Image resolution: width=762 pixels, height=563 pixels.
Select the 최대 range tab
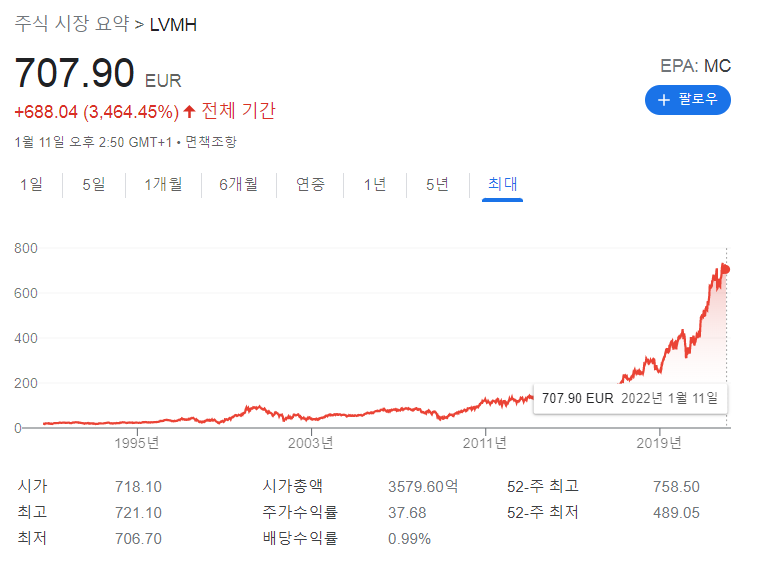click(x=502, y=185)
